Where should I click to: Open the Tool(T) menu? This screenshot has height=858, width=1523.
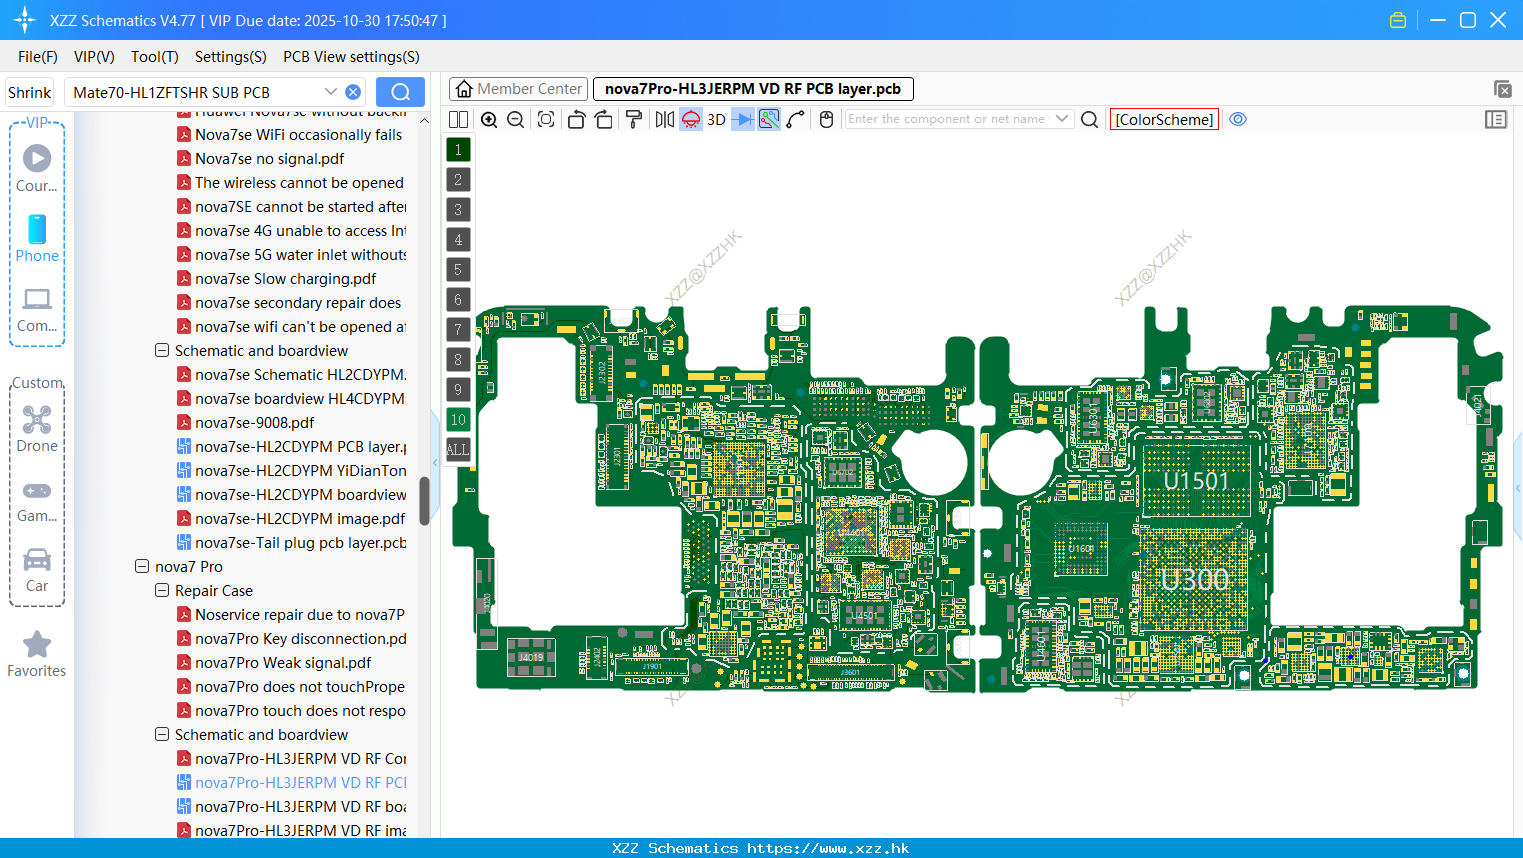click(x=155, y=57)
